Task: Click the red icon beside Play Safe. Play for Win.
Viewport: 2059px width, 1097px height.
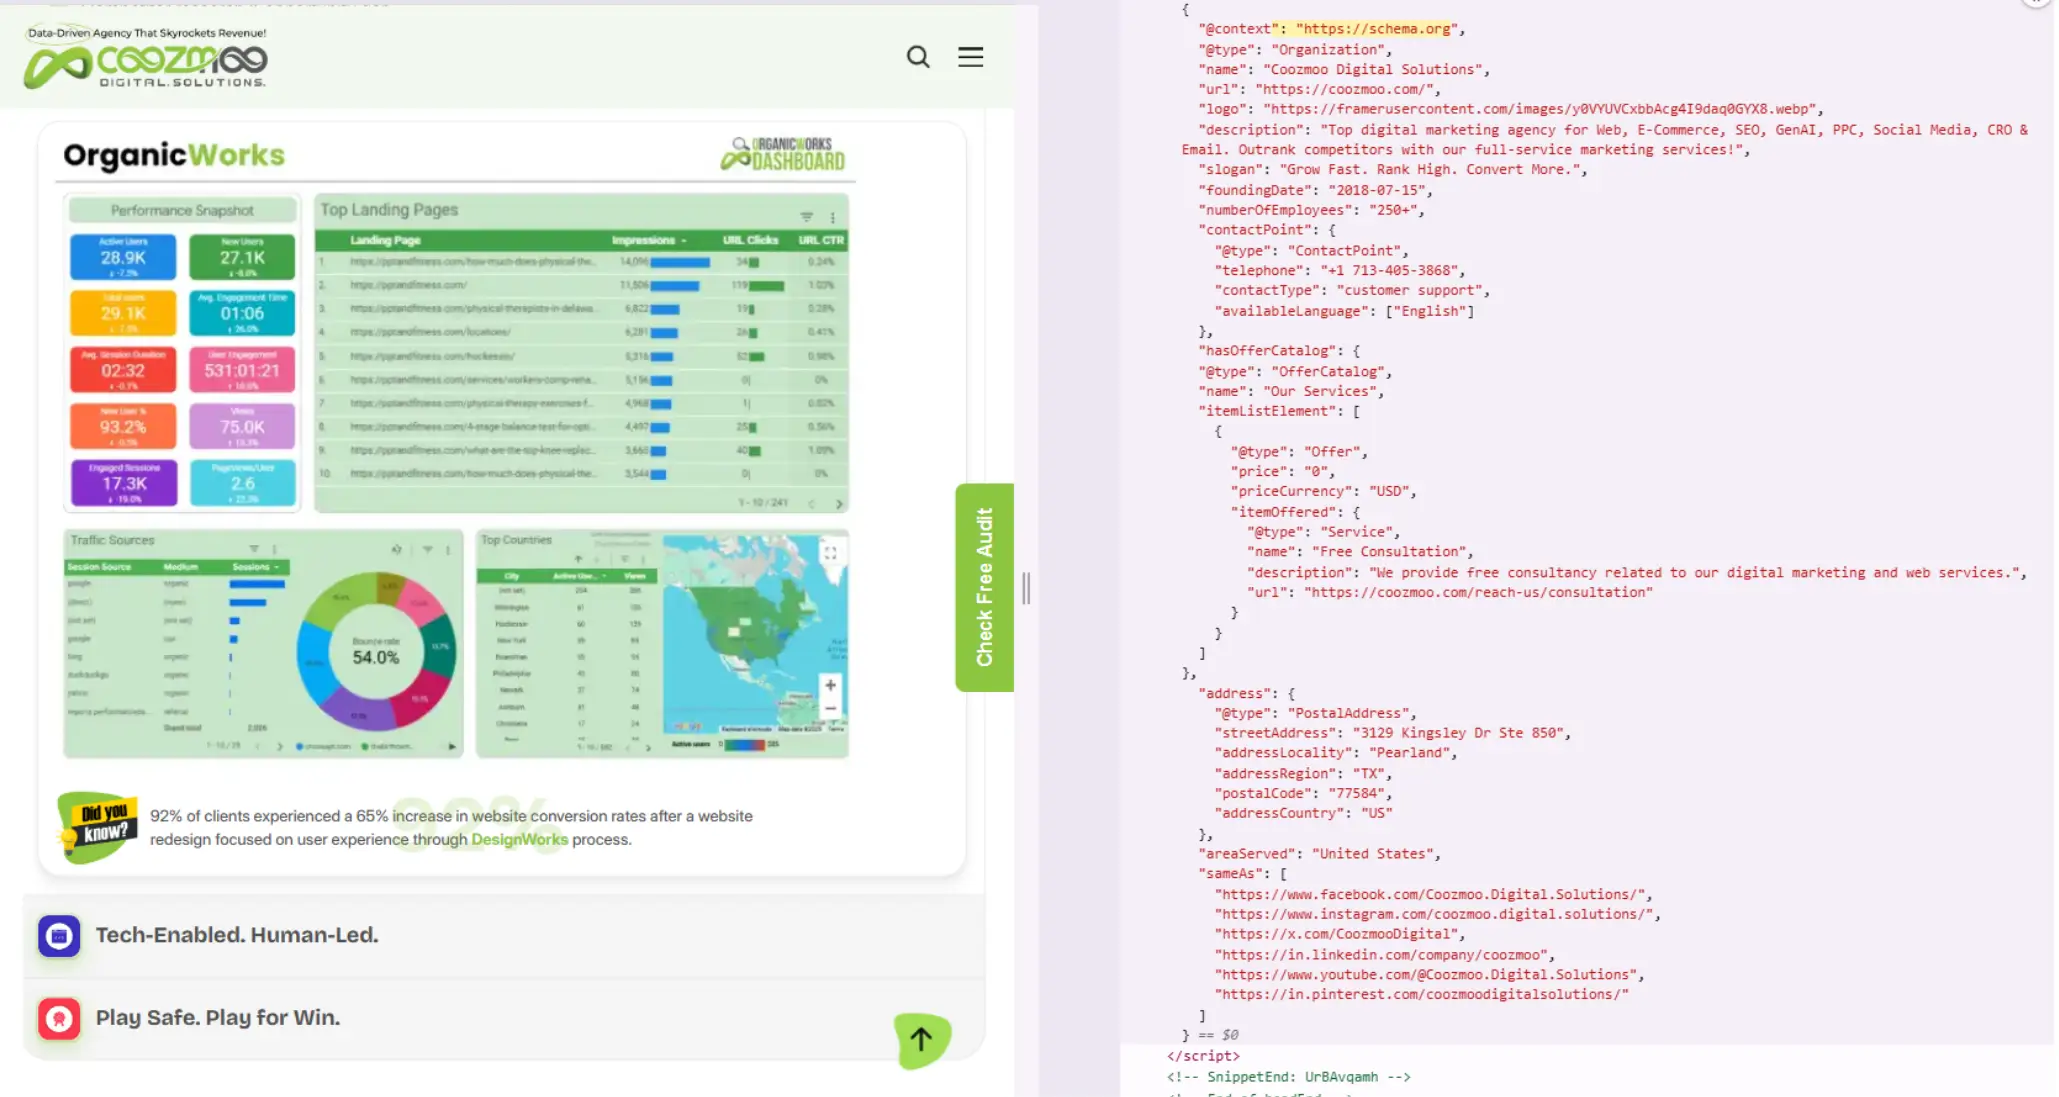Action: [59, 1019]
